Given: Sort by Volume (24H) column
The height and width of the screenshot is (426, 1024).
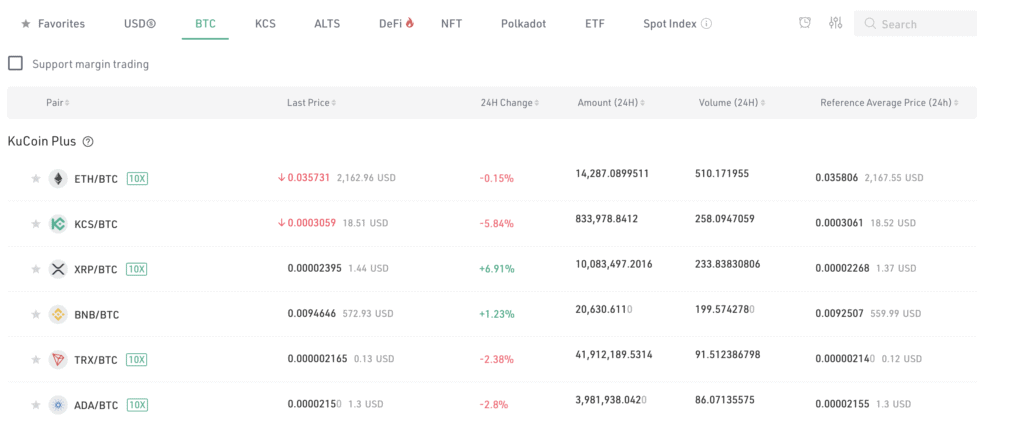Looking at the screenshot, I should pyautogui.click(x=731, y=103).
